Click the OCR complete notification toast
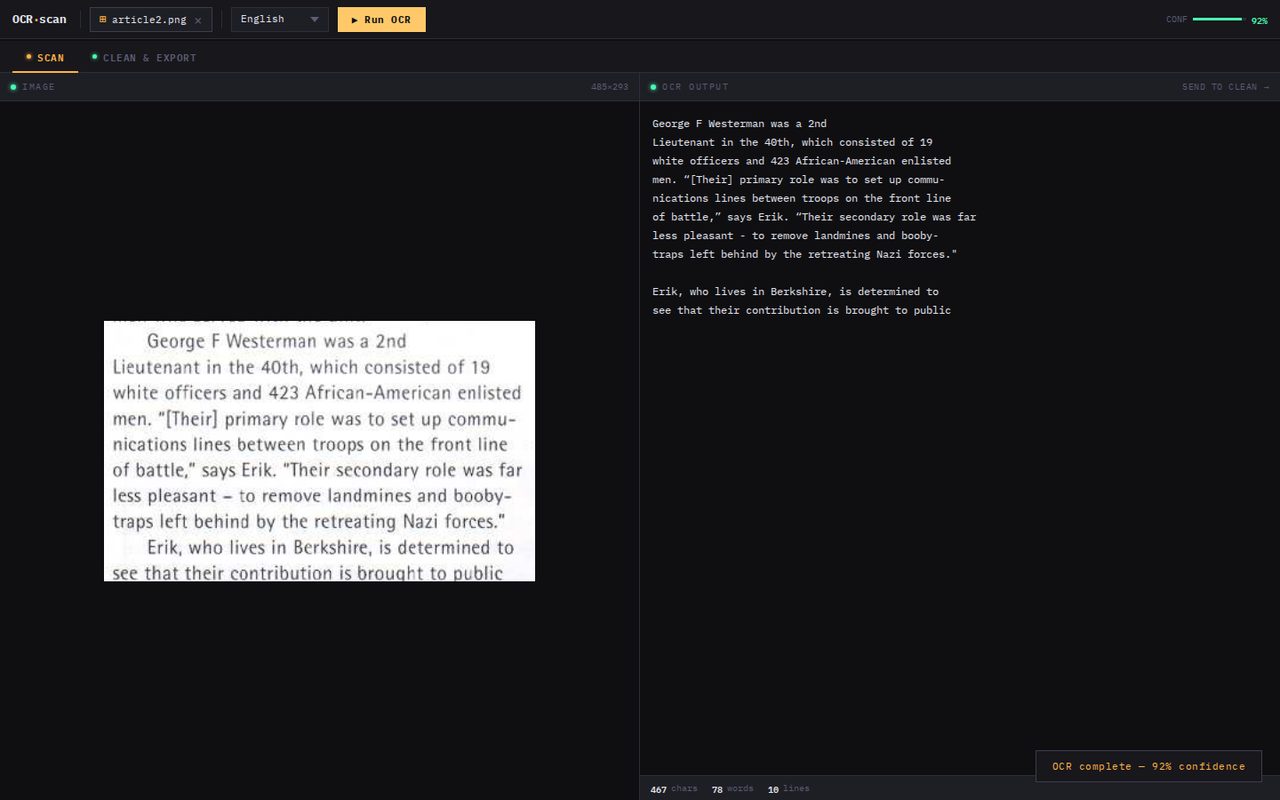1280x800 pixels. 1148,766
